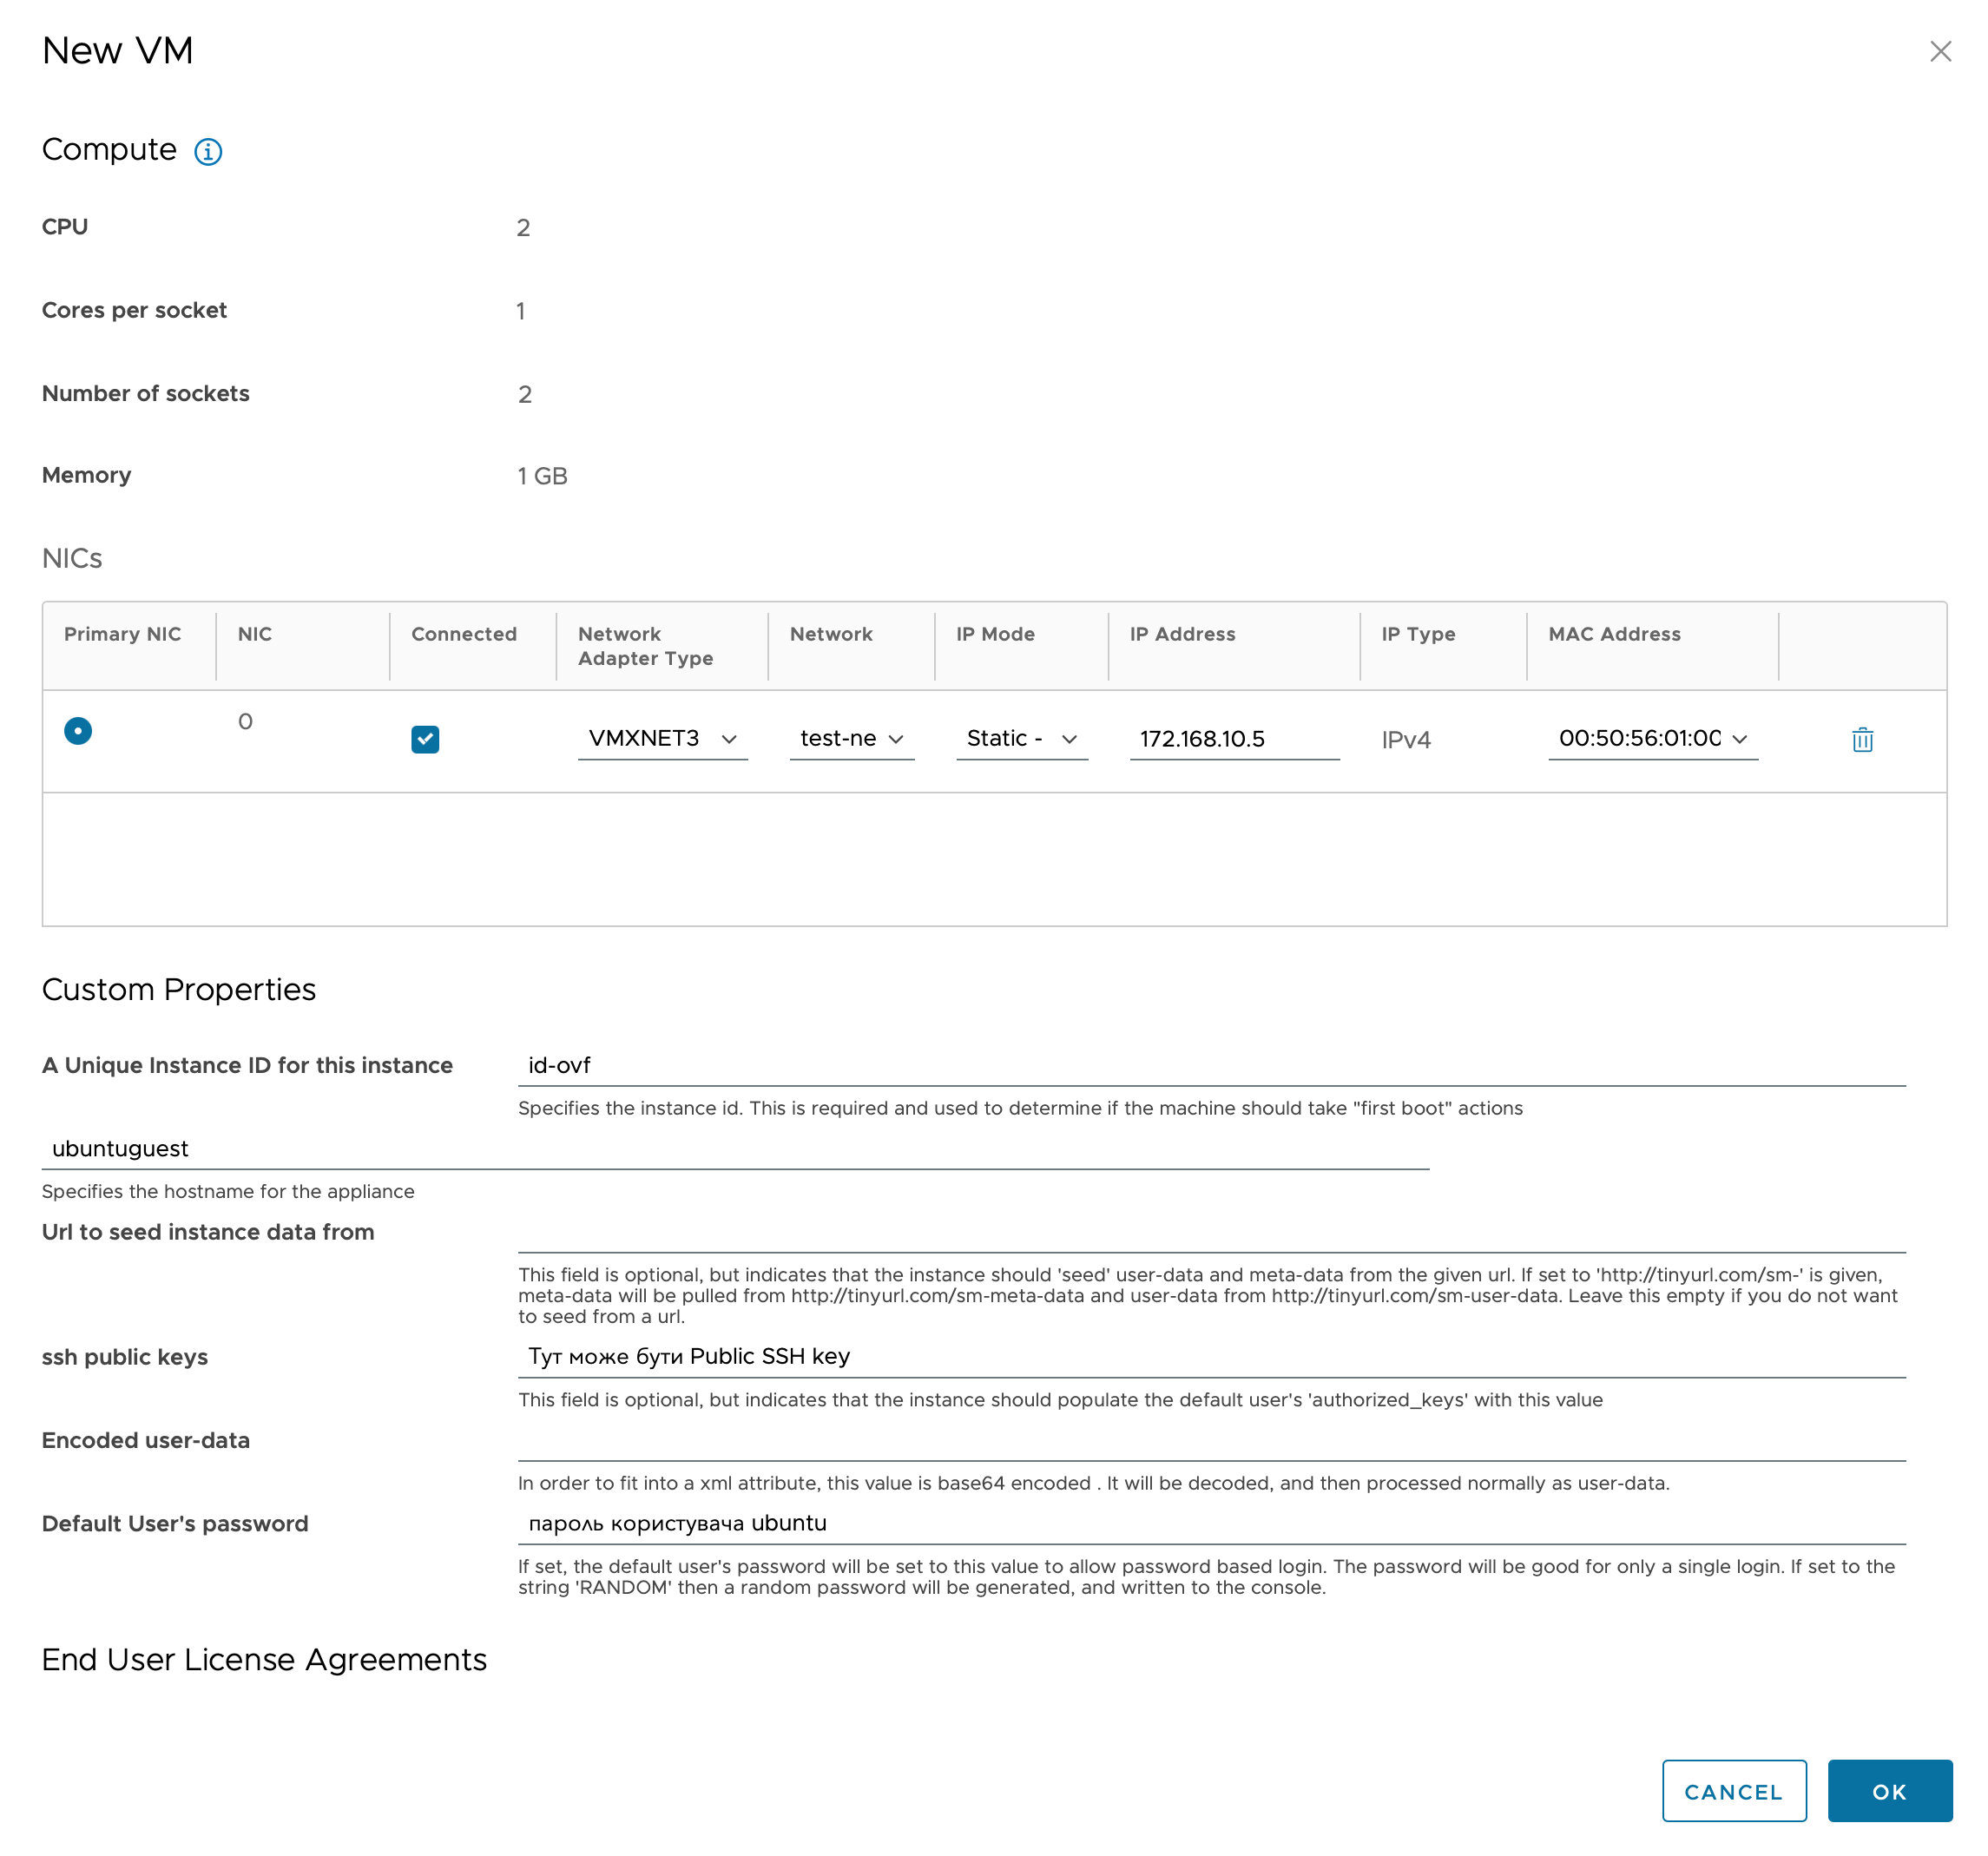Click the Unique Instance ID field
This screenshot has height=1856, width=1988.
point(1212,1065)
